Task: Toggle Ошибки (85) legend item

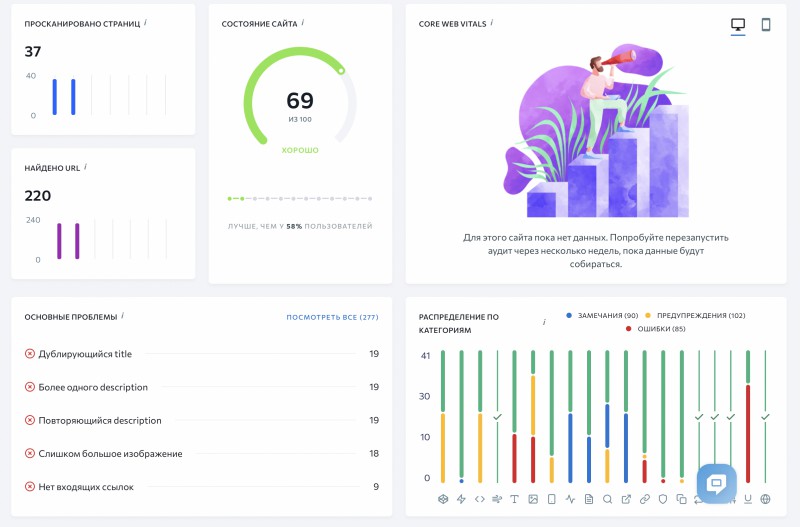Action: [656, 329]
